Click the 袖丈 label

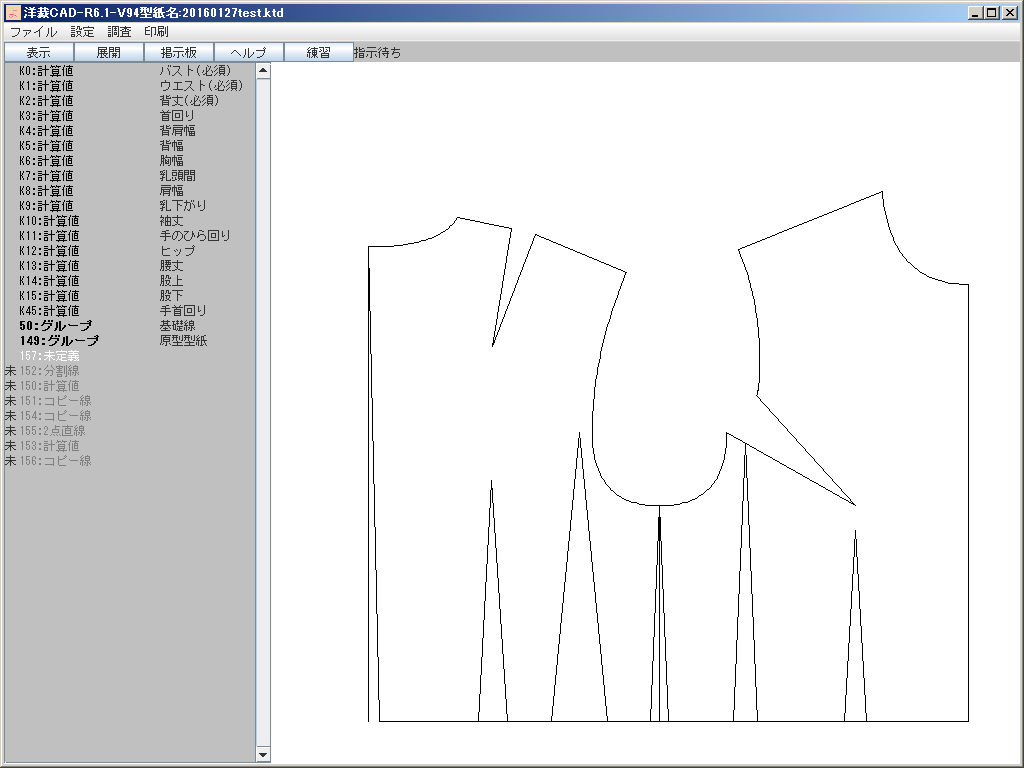[172, 221]
